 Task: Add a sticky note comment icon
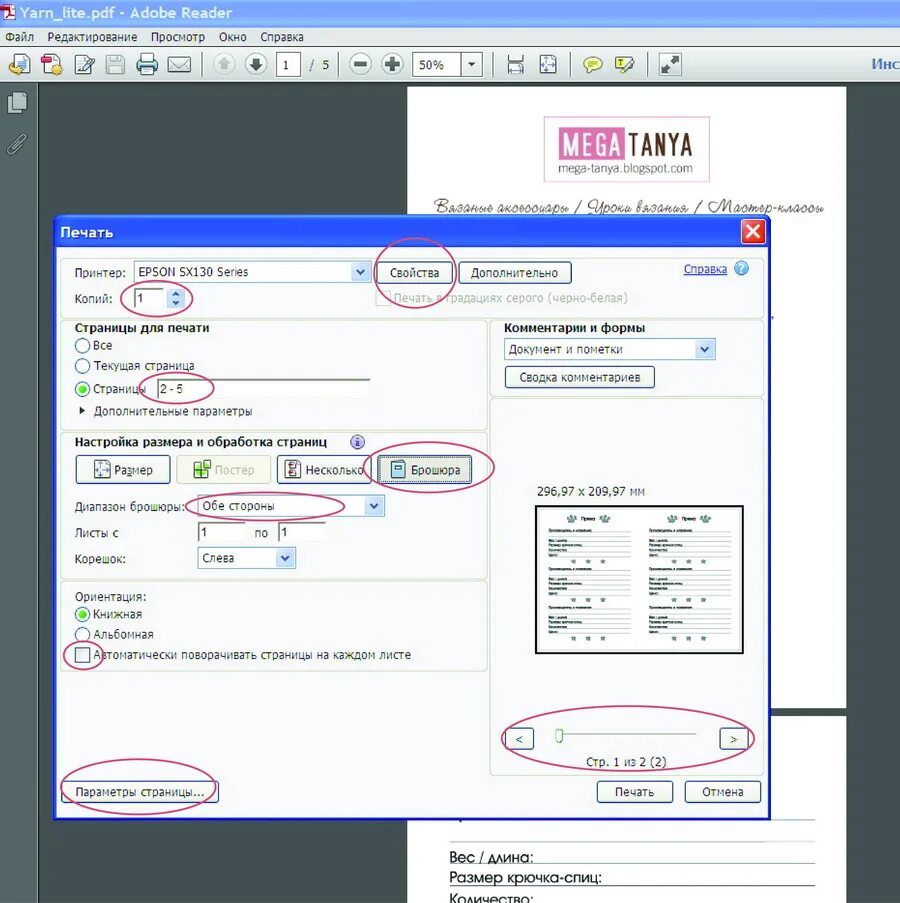tap(593, 64)
